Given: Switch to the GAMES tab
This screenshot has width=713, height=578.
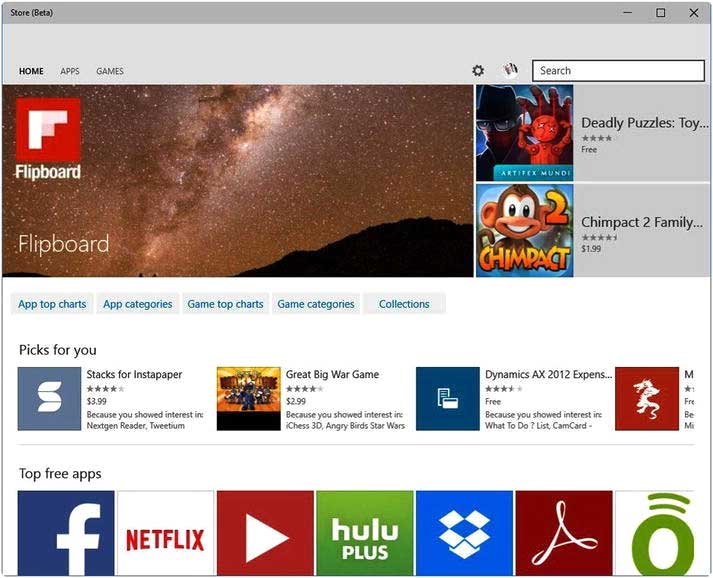Looking at the screenshot, I should pos(110,72).
